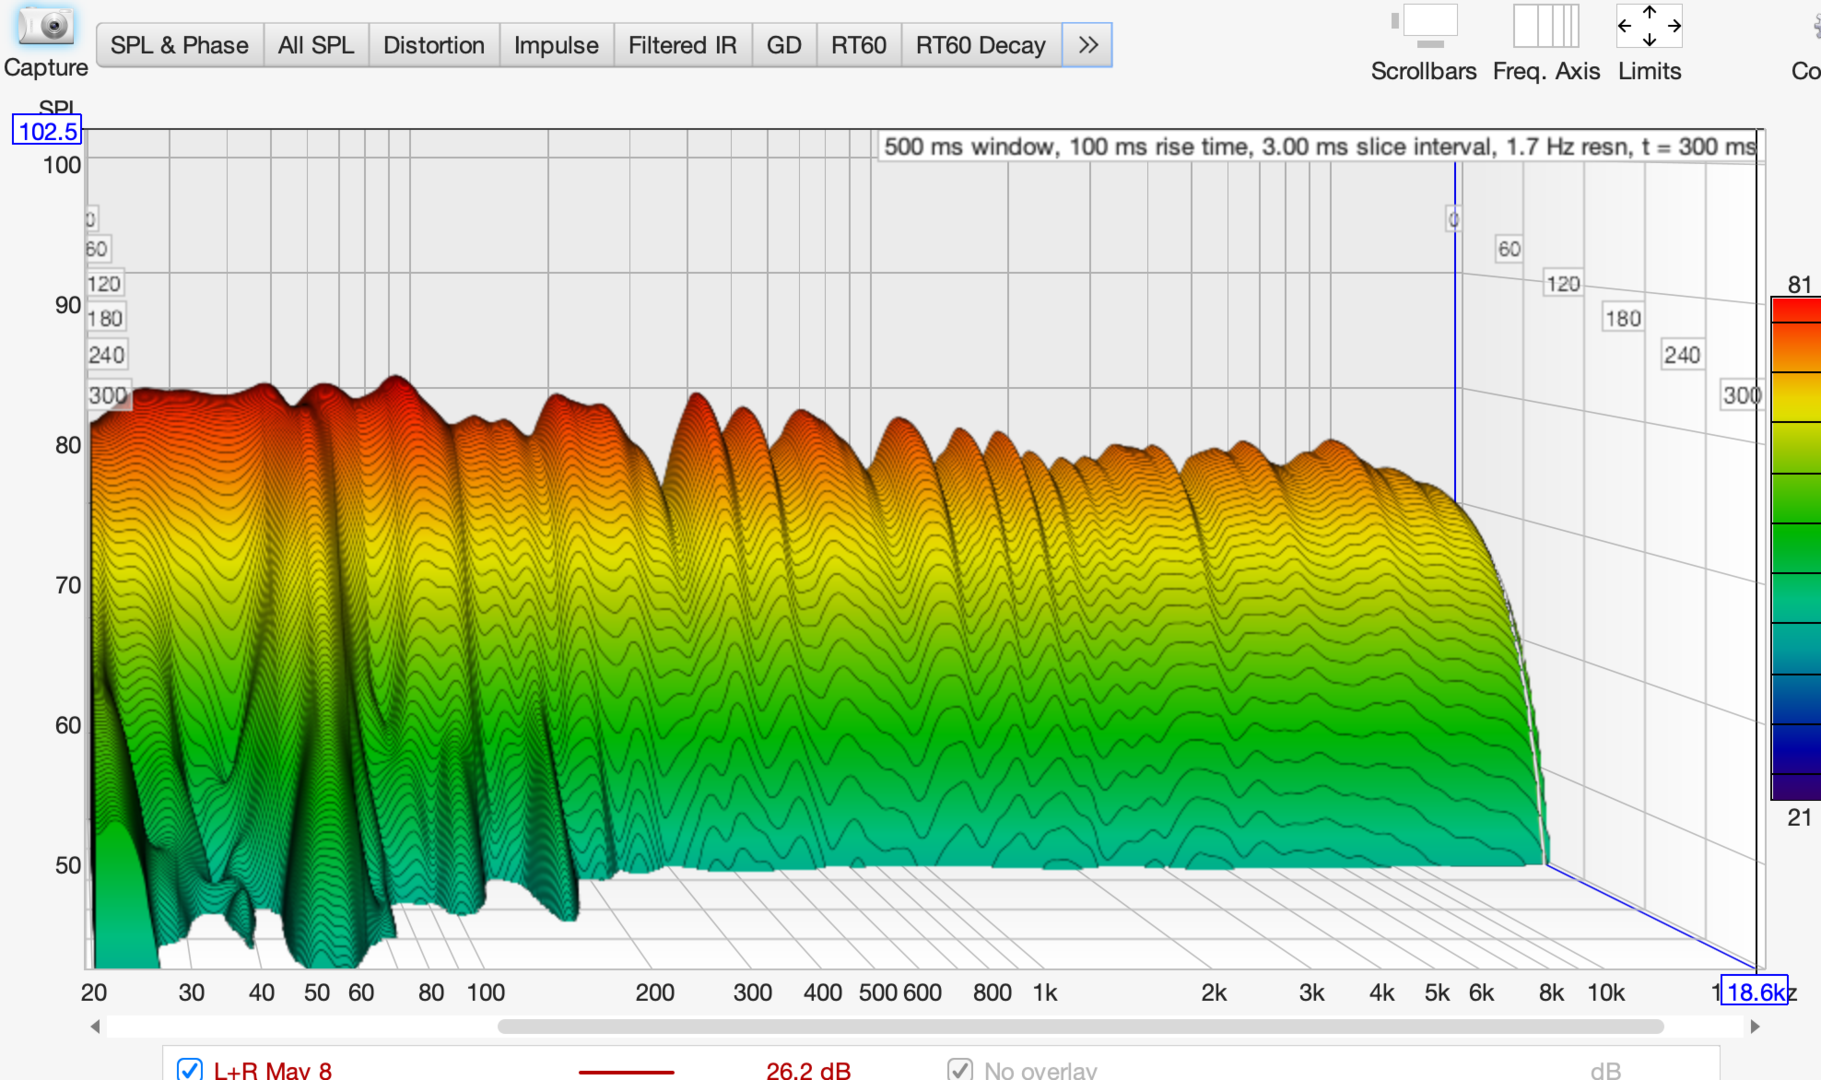Open the All SPL tab
Screen dimensions: 1821x1080
tap(316, 45)
